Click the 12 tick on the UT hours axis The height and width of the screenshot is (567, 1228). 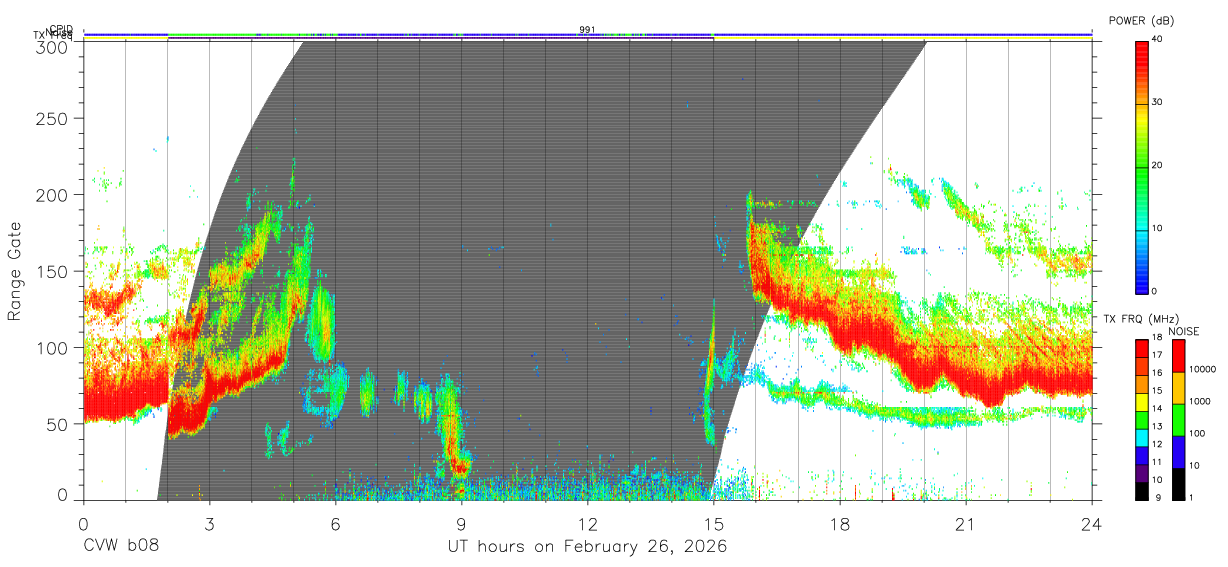click(x=587, y=523)
